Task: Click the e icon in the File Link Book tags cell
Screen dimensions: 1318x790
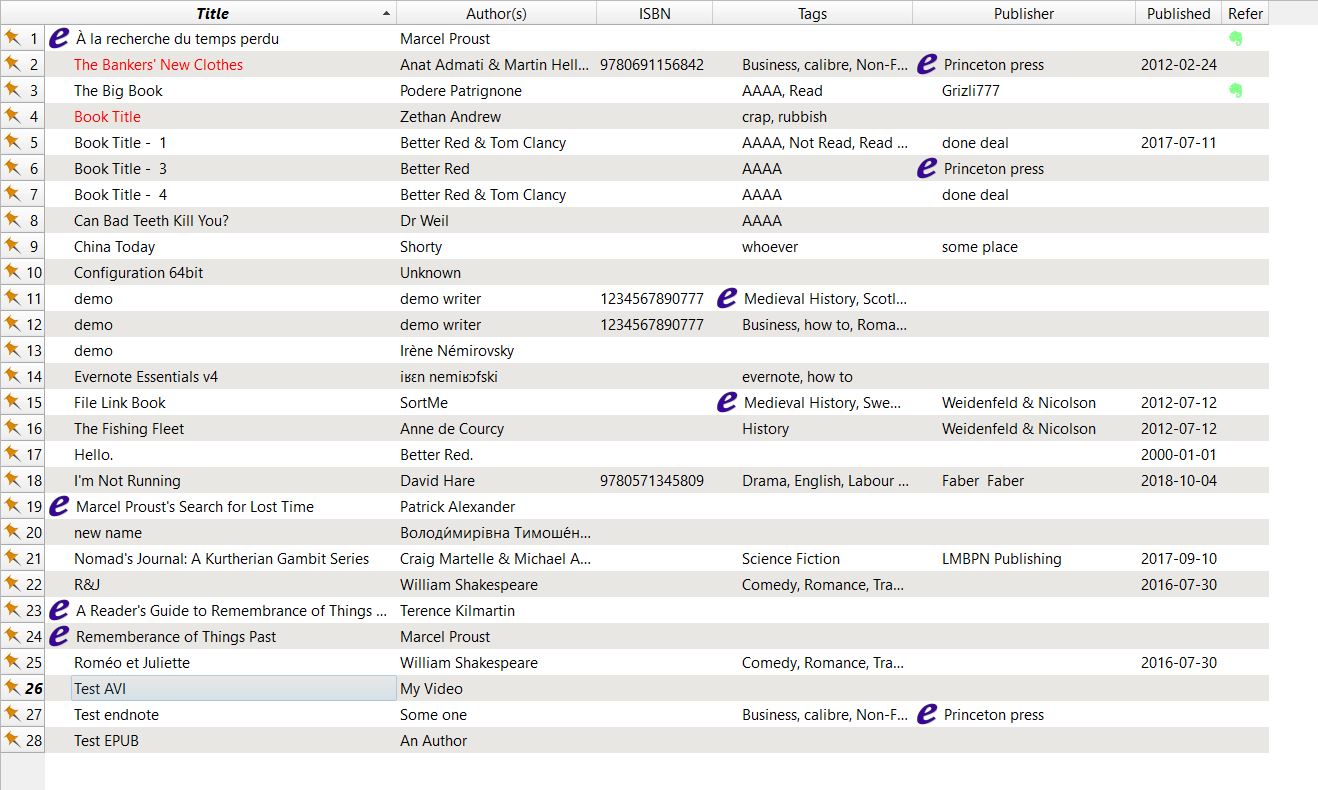Action: [x=727, y=402]
